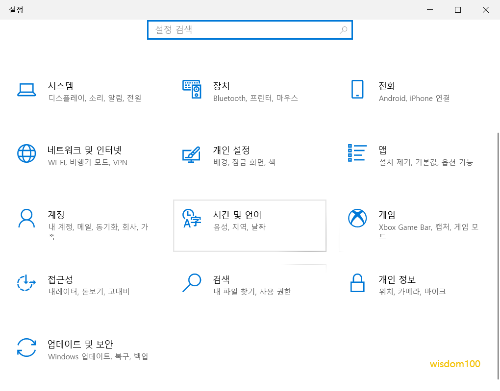Click the clock and language icon for 시간 및 언어
Viewport: 500px width, 391px height.
192,218
